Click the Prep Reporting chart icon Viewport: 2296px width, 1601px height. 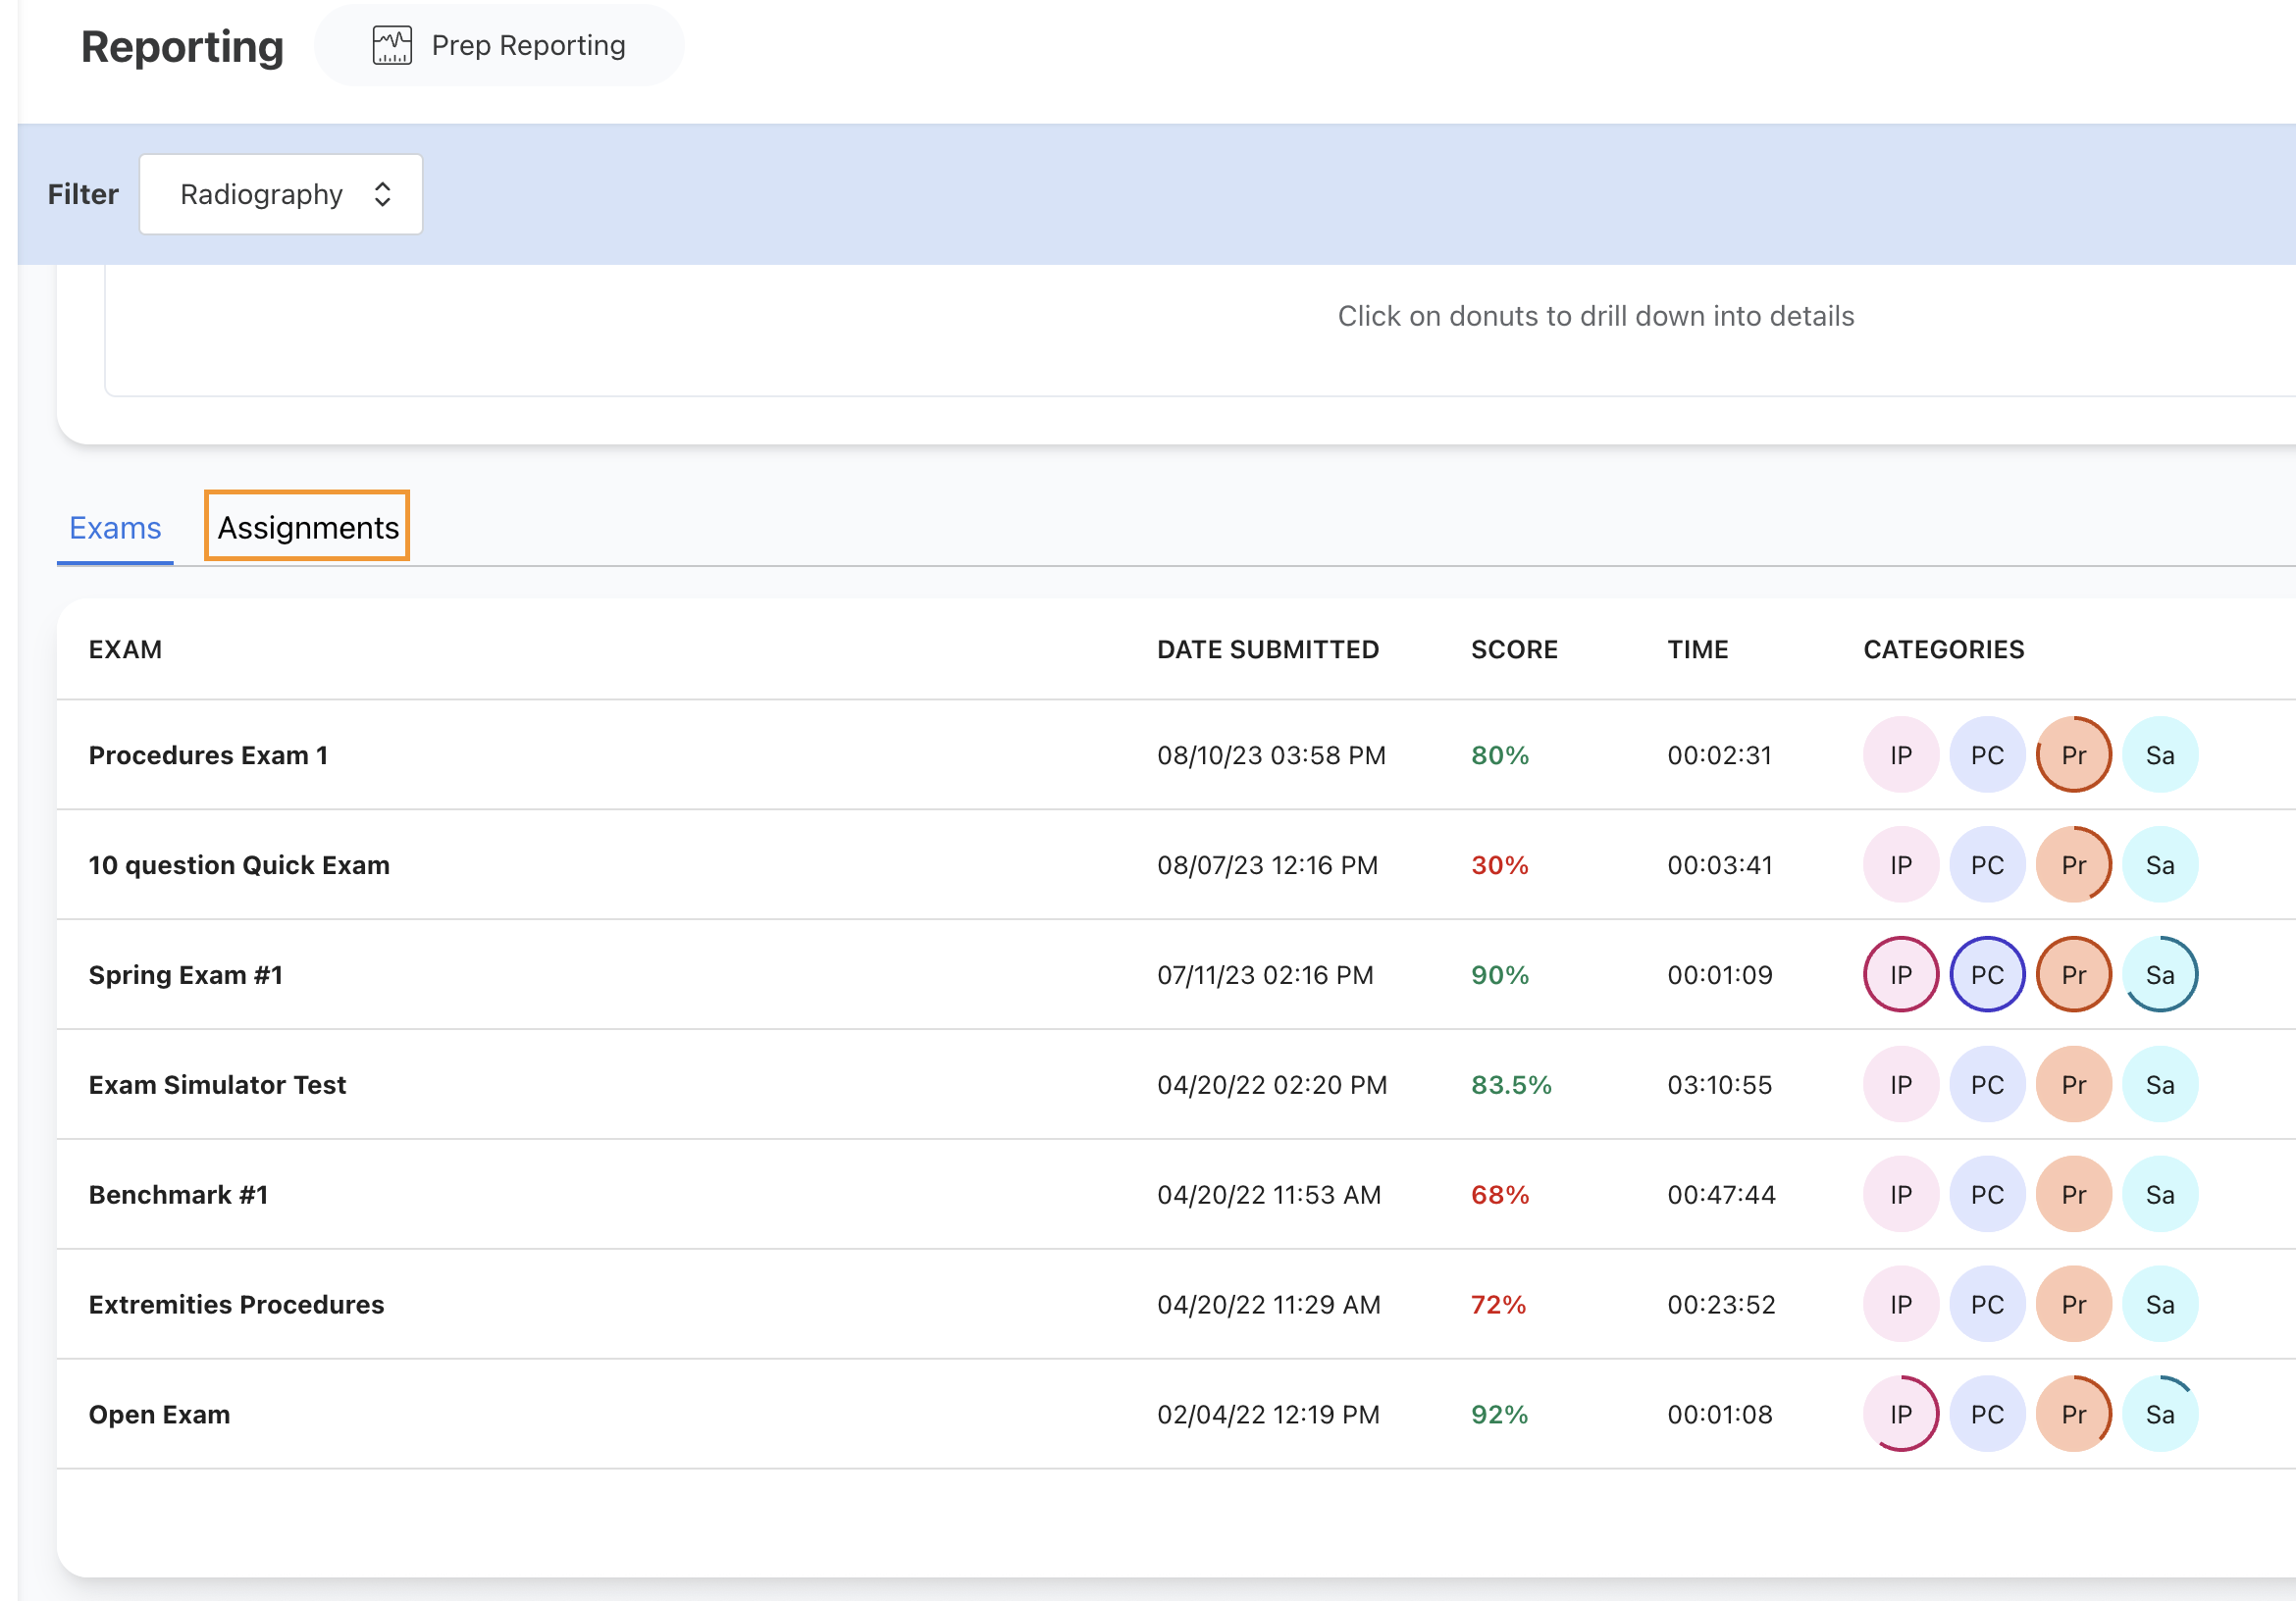tap(392, 46)
